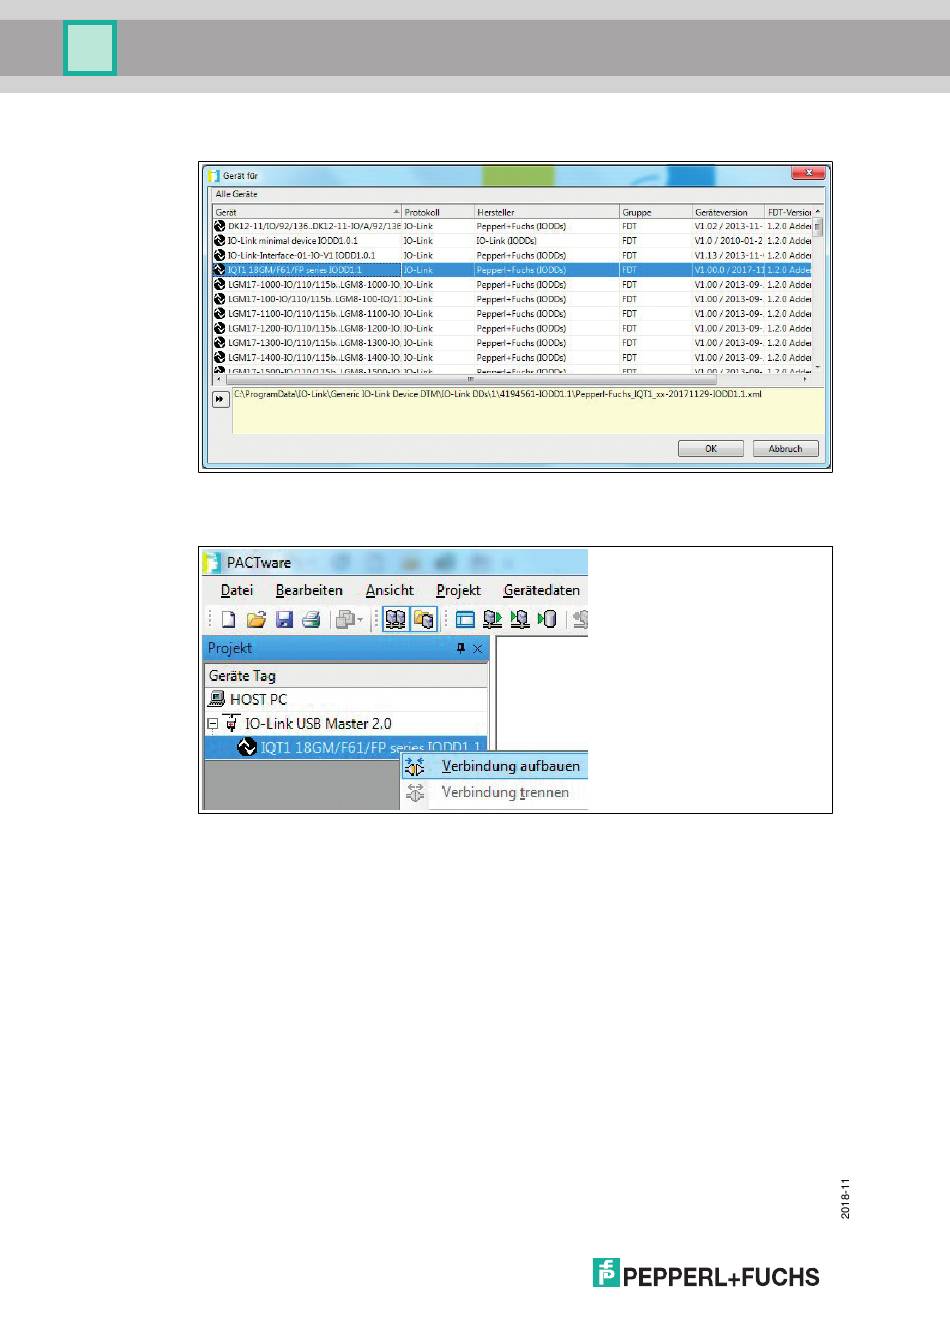Click the DK12-11 row device icon
Screen dimensions: 950x1344
220,226
